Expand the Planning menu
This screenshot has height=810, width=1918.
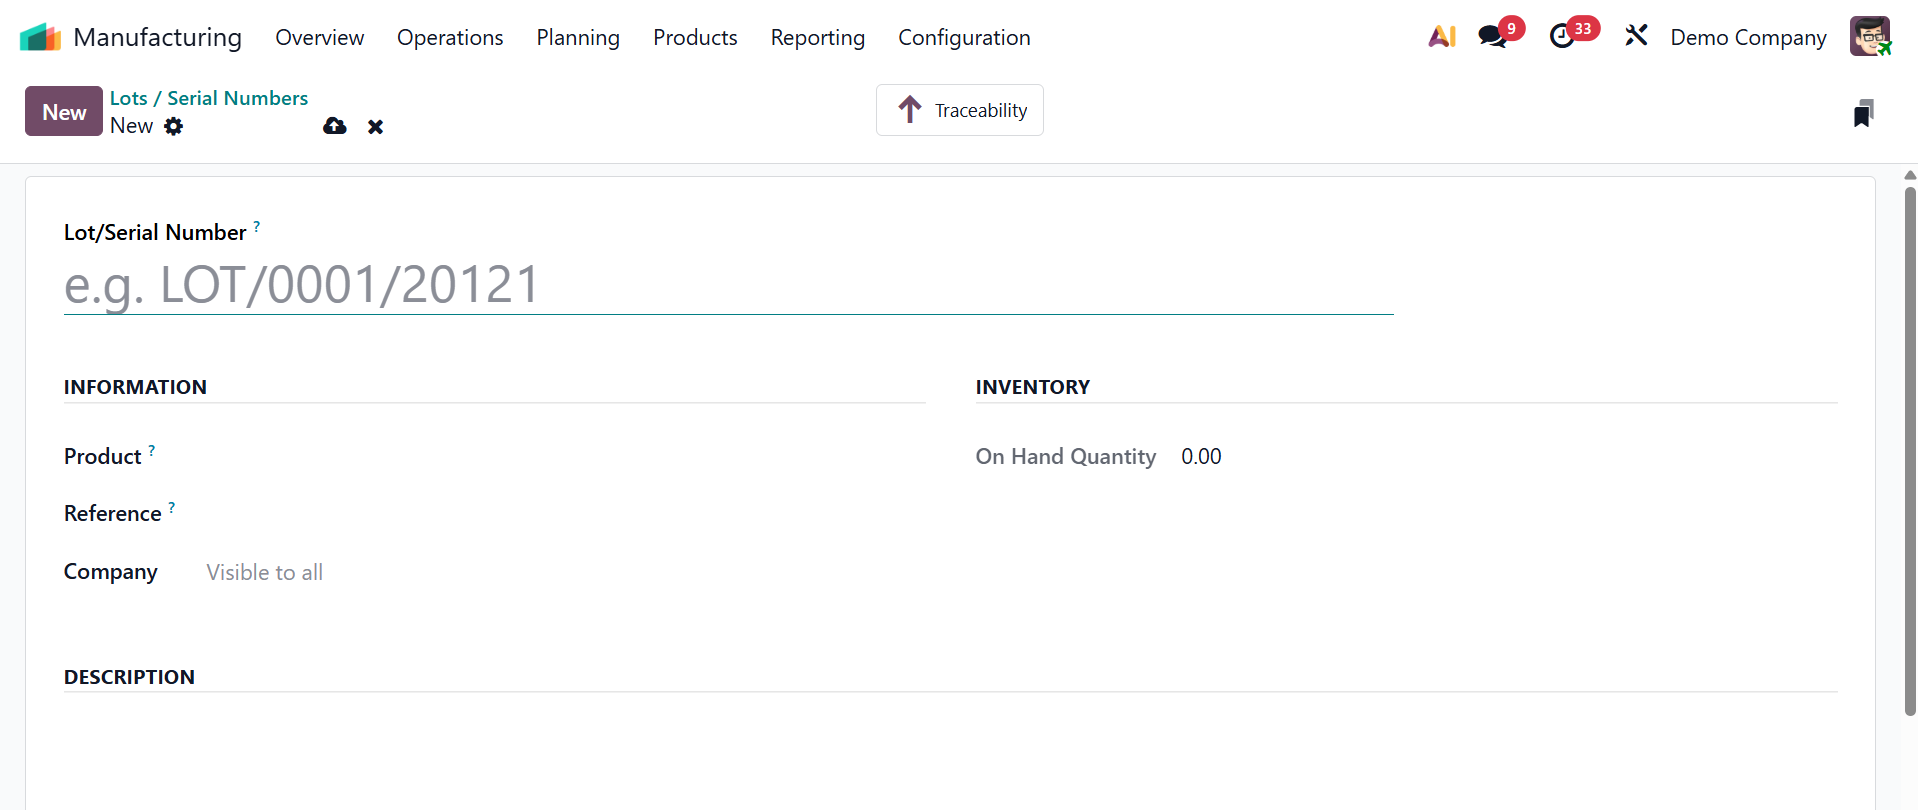click(x=578, y=38)
